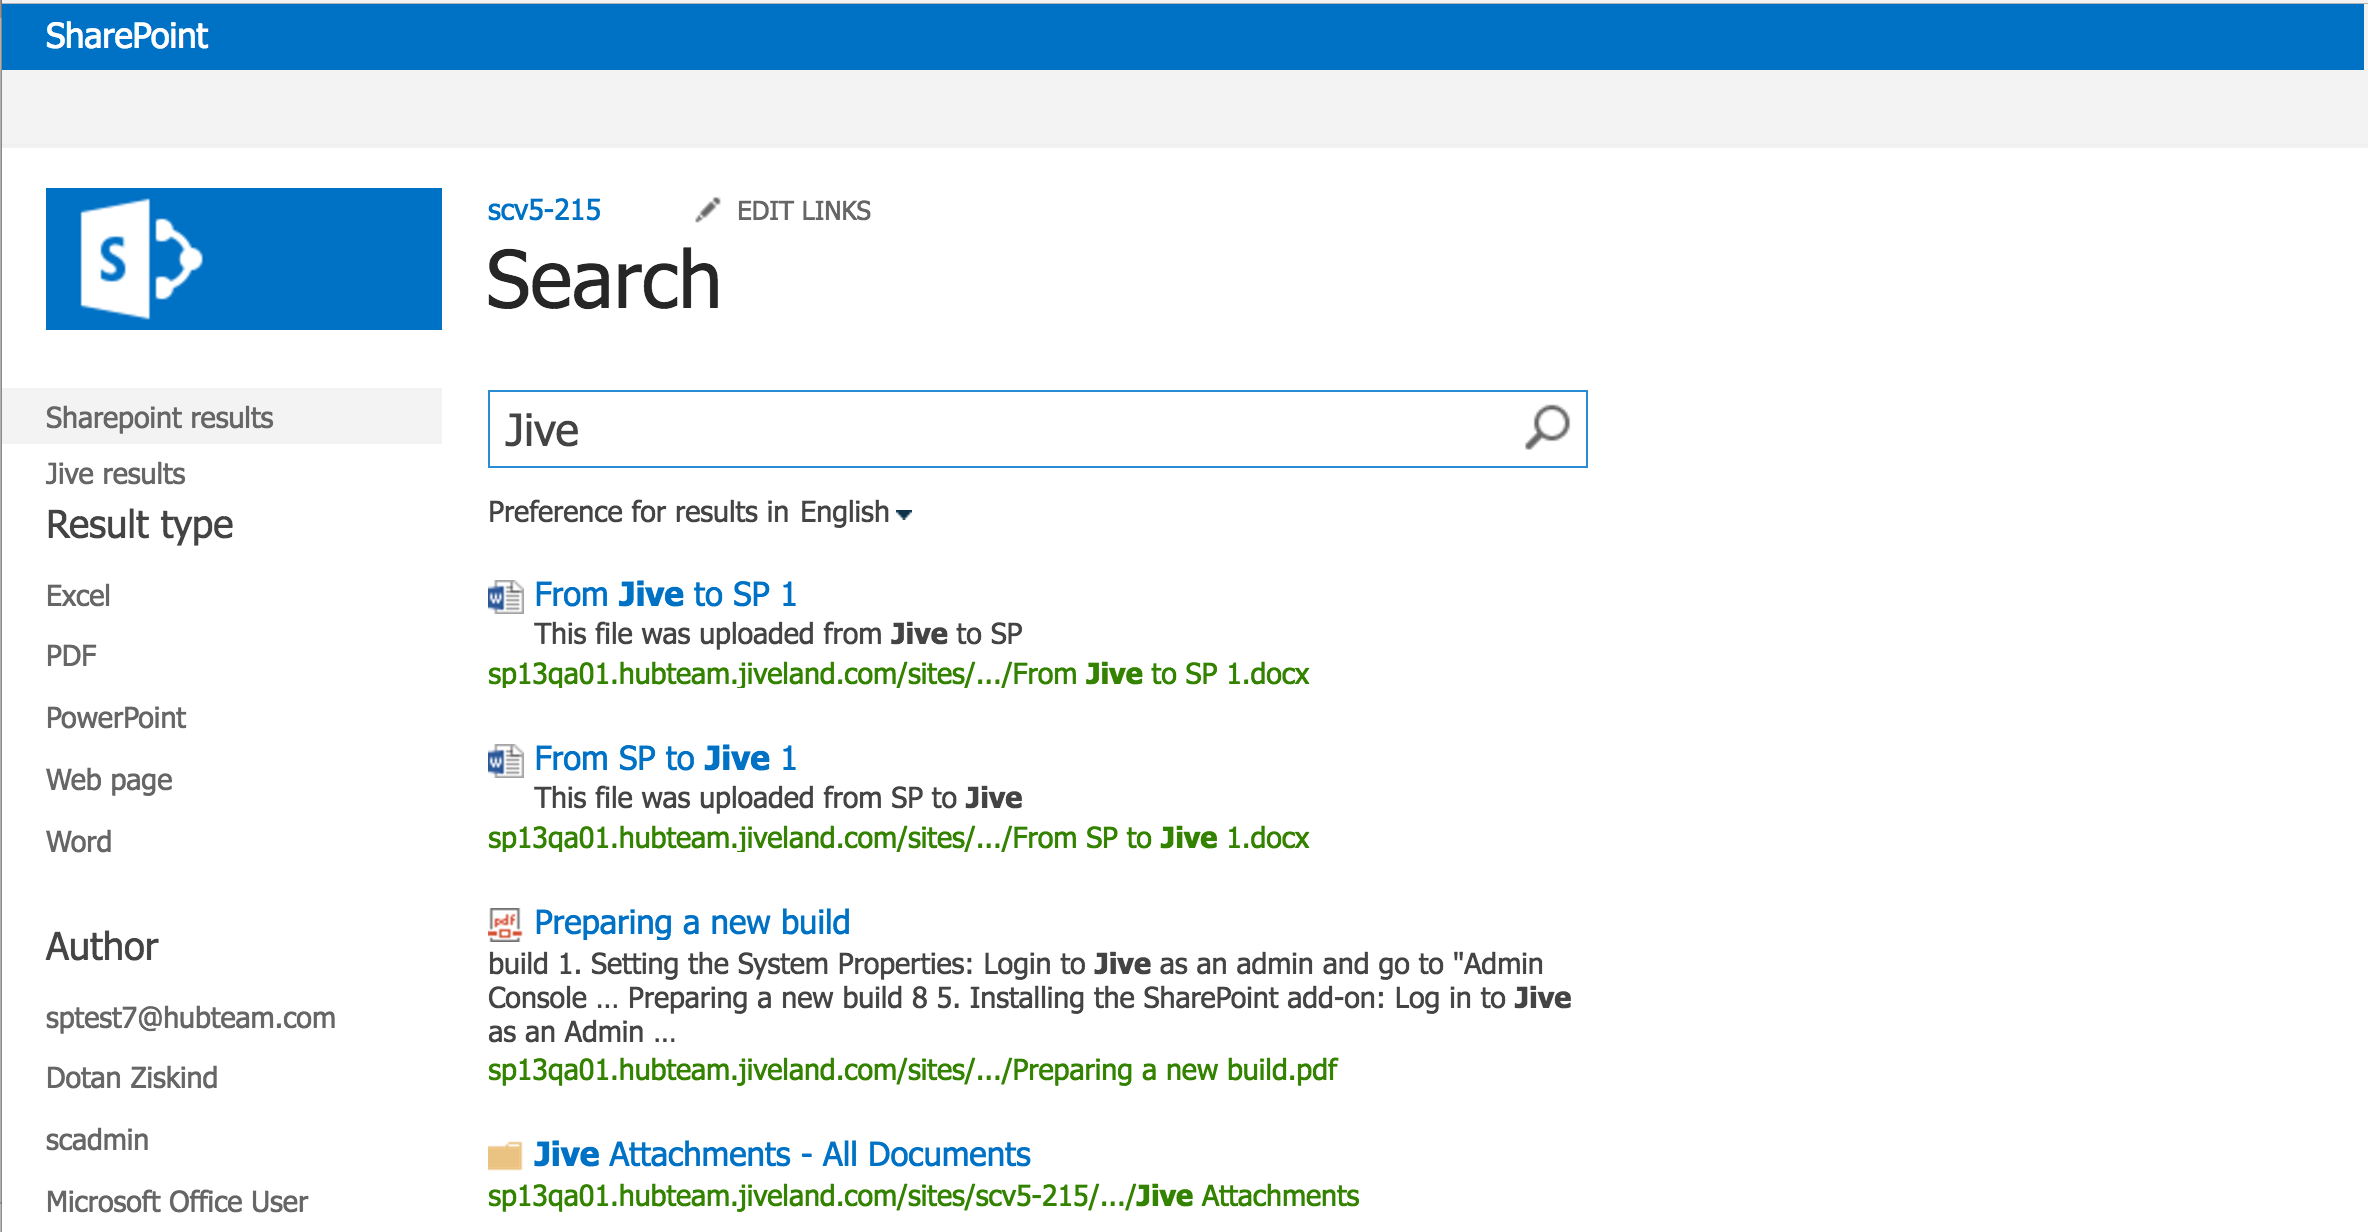Open the scv5-215 site link

[544, 210]
